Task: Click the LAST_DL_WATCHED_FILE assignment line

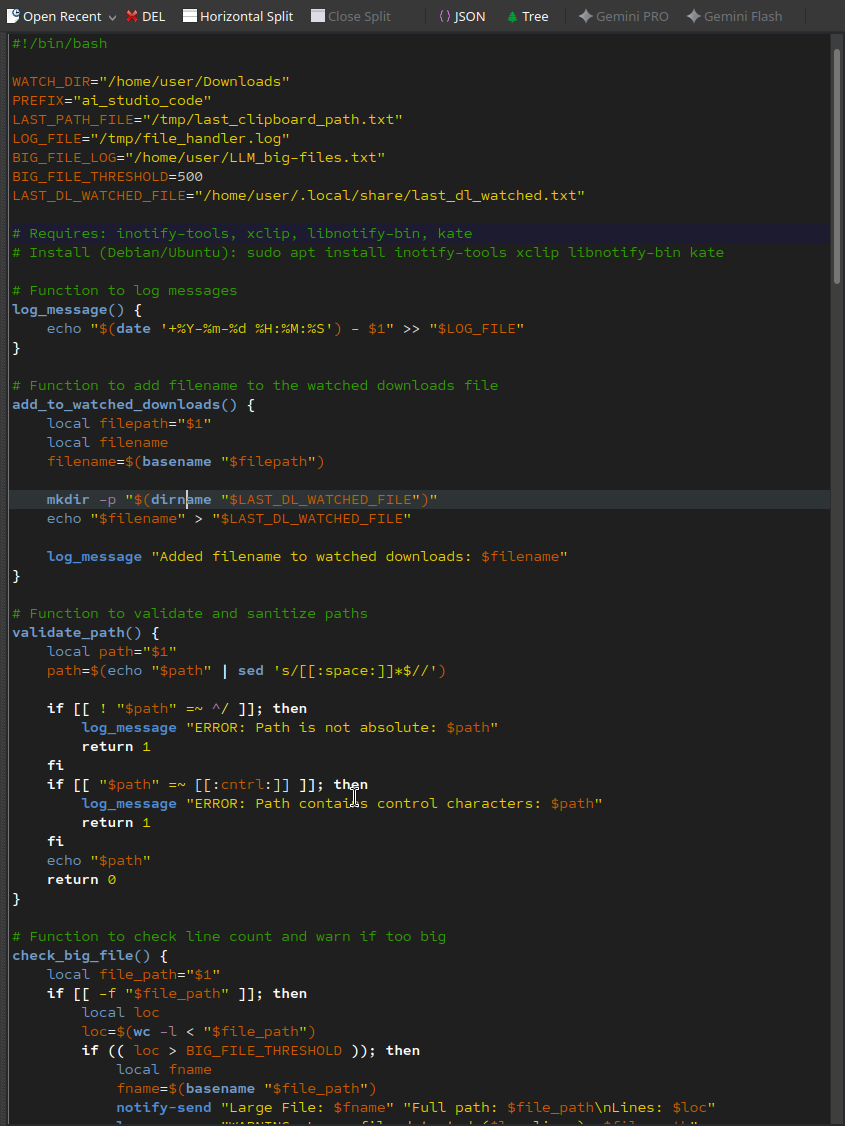Action: click(x=299, y=196)
